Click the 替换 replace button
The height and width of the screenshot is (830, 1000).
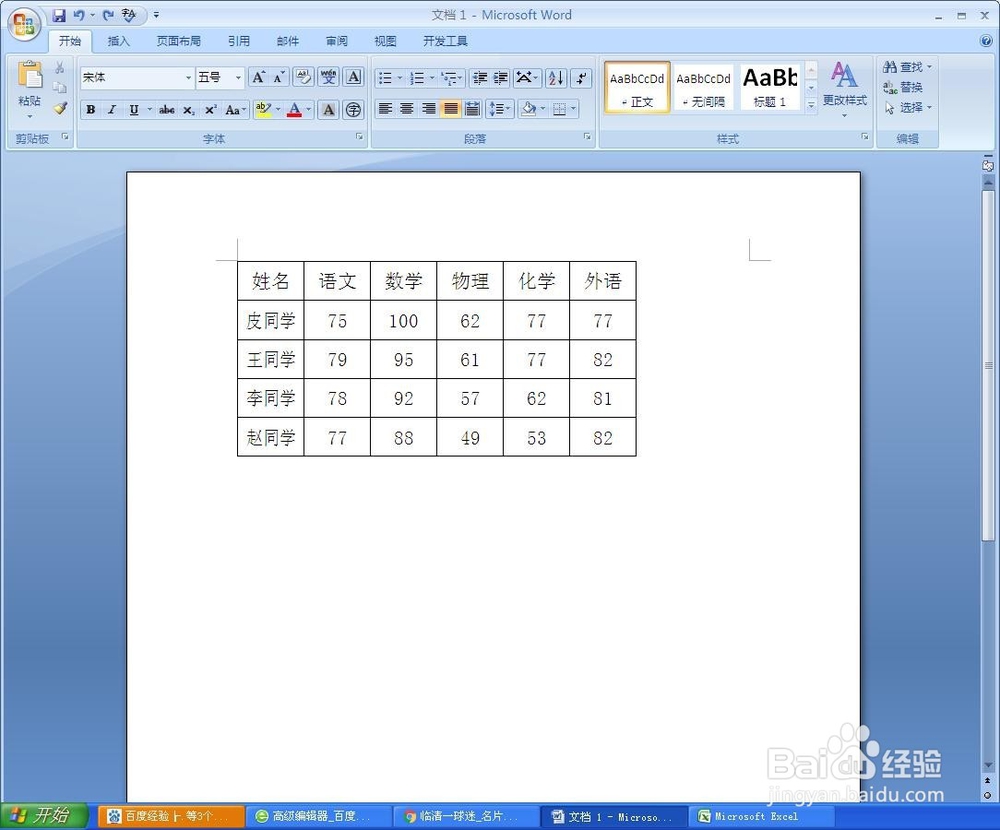(x=903, y=87)
